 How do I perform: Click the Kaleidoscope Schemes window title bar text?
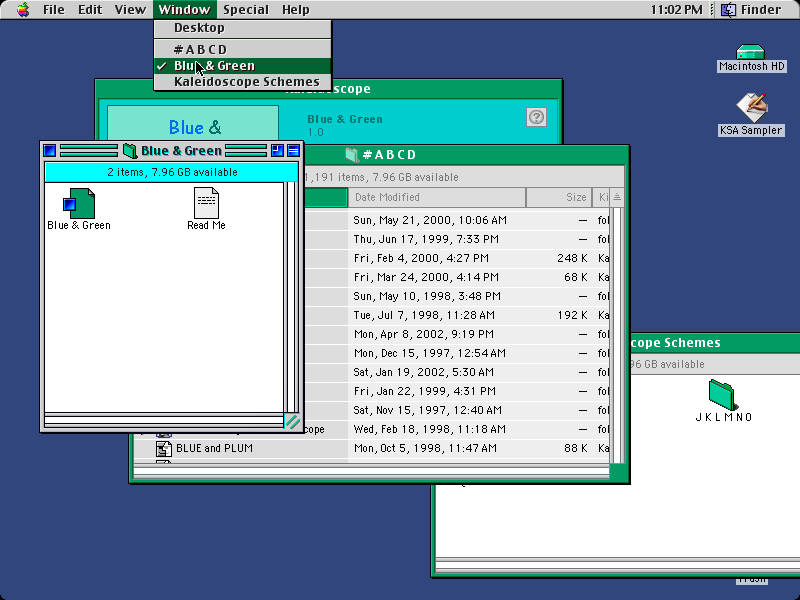pos(675,343)
